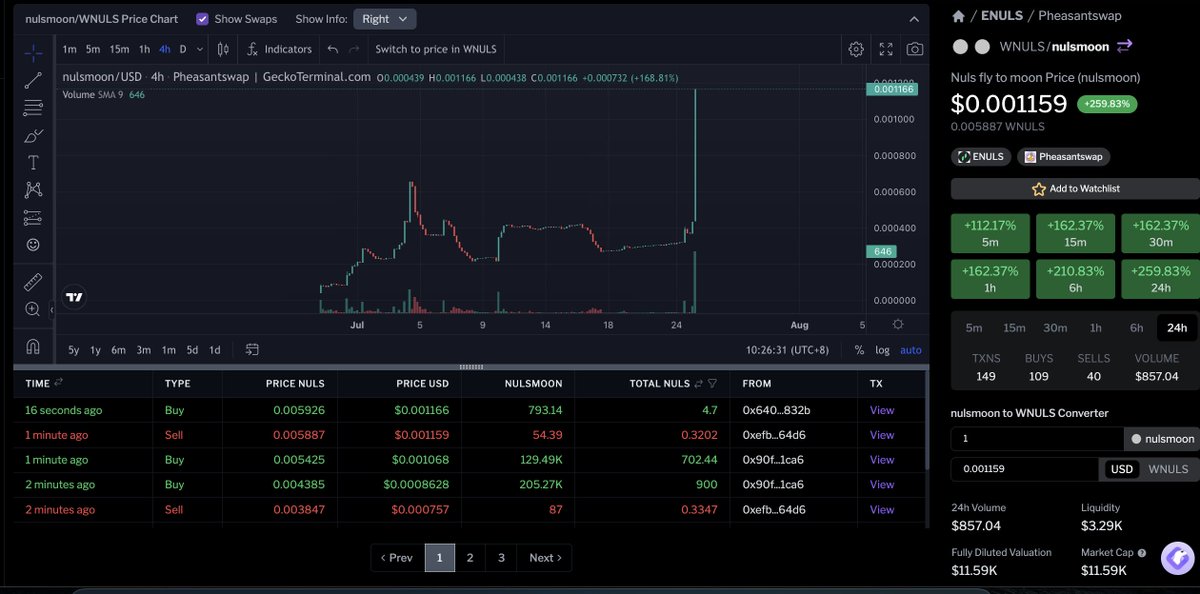Switch converter currency to USD
This screenshot has height=594, width=1200.
1120,469
